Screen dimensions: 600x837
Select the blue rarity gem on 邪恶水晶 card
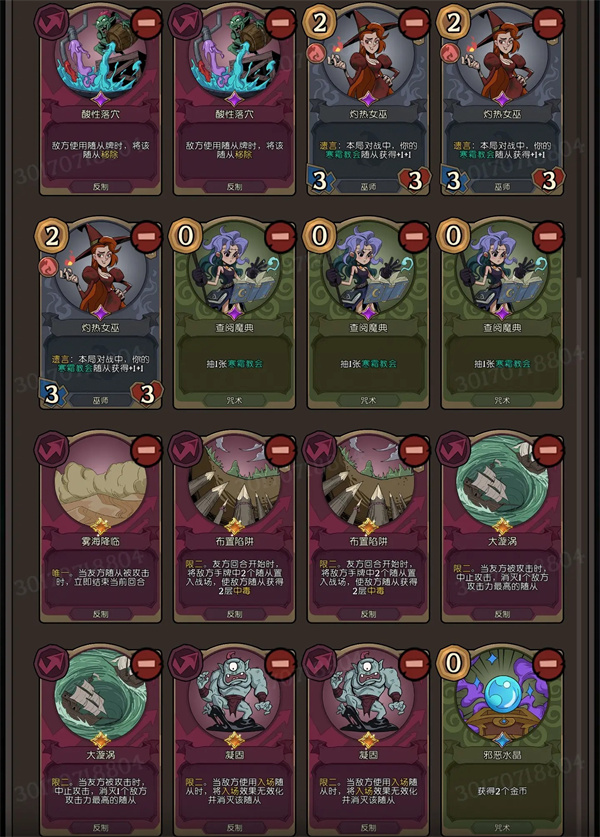tap(502, 740)
